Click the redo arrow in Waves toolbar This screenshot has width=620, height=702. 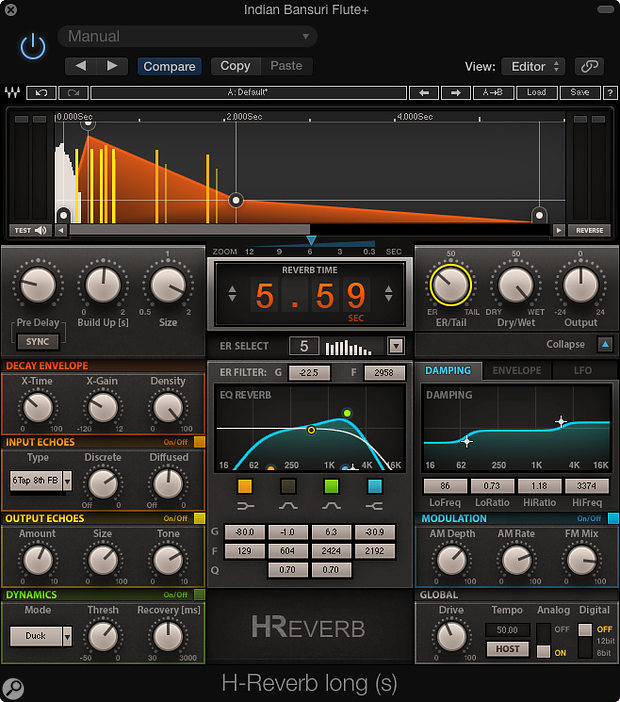(73, 93)
